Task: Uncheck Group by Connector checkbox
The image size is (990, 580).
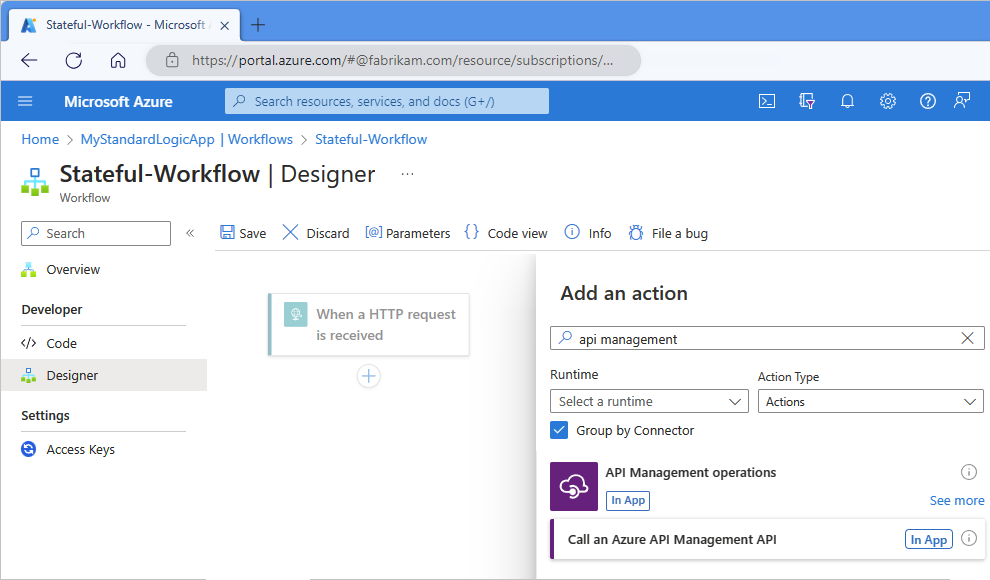Action: click(x=560, y=430)
